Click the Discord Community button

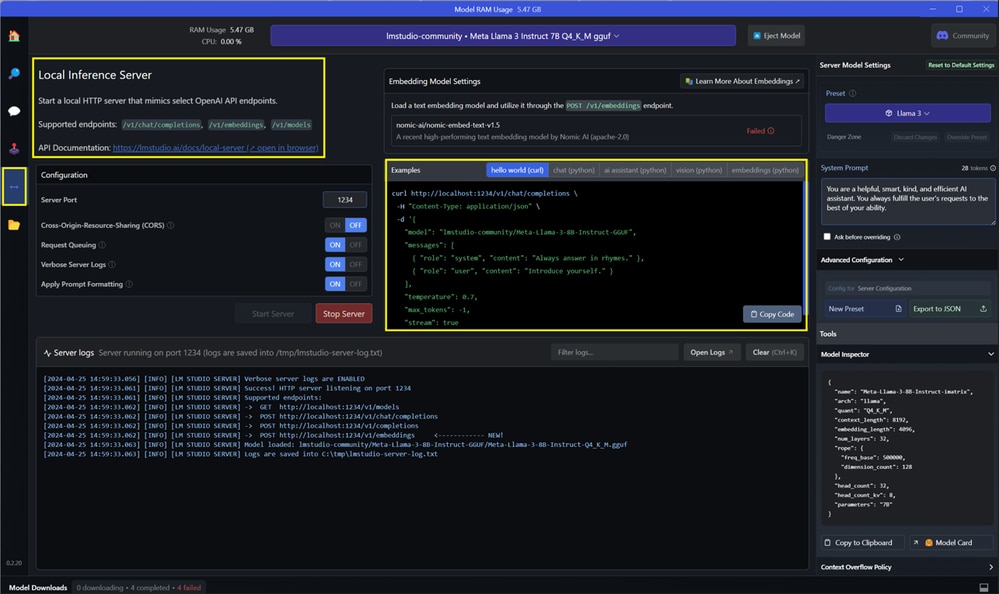click(x=963, y=36)
